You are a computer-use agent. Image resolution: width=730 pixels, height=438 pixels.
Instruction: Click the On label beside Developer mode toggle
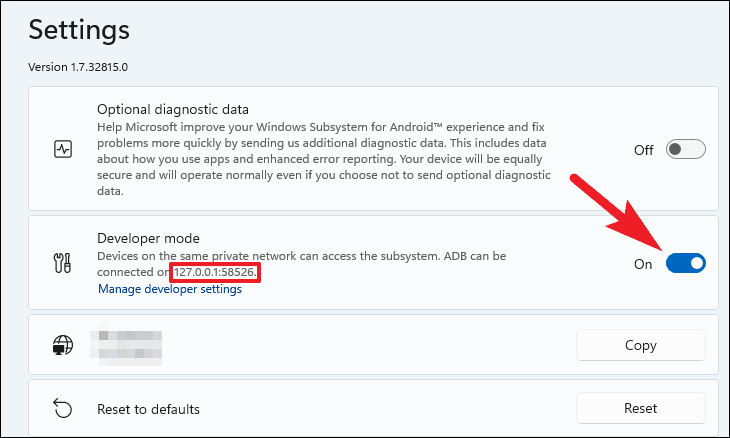click(643, 264)
